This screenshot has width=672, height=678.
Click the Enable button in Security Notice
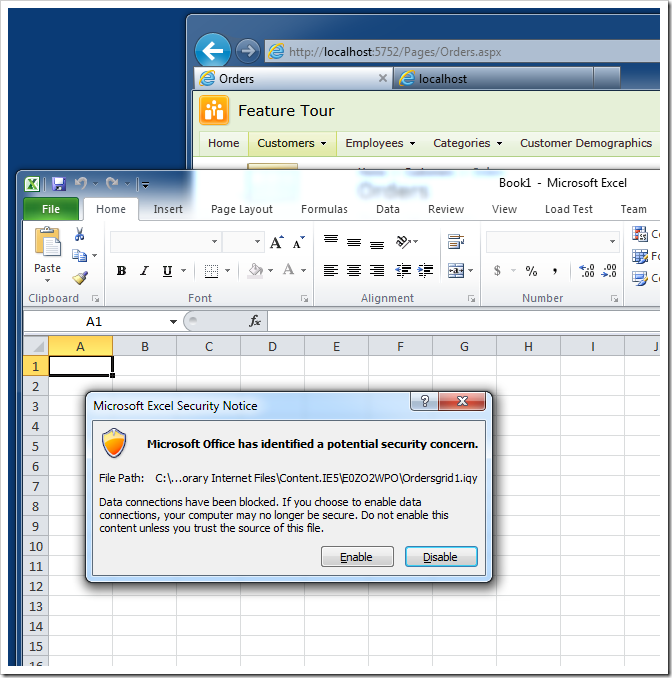[357, 556]
